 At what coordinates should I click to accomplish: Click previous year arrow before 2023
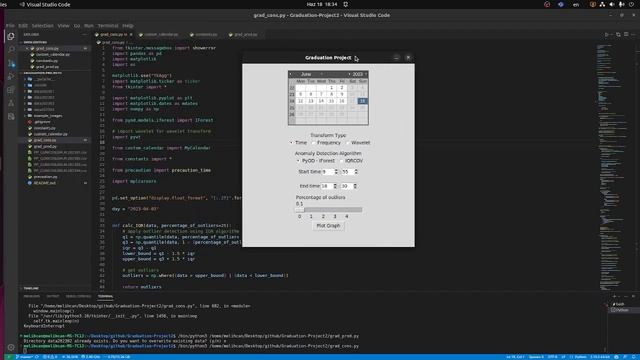point(349,74)
